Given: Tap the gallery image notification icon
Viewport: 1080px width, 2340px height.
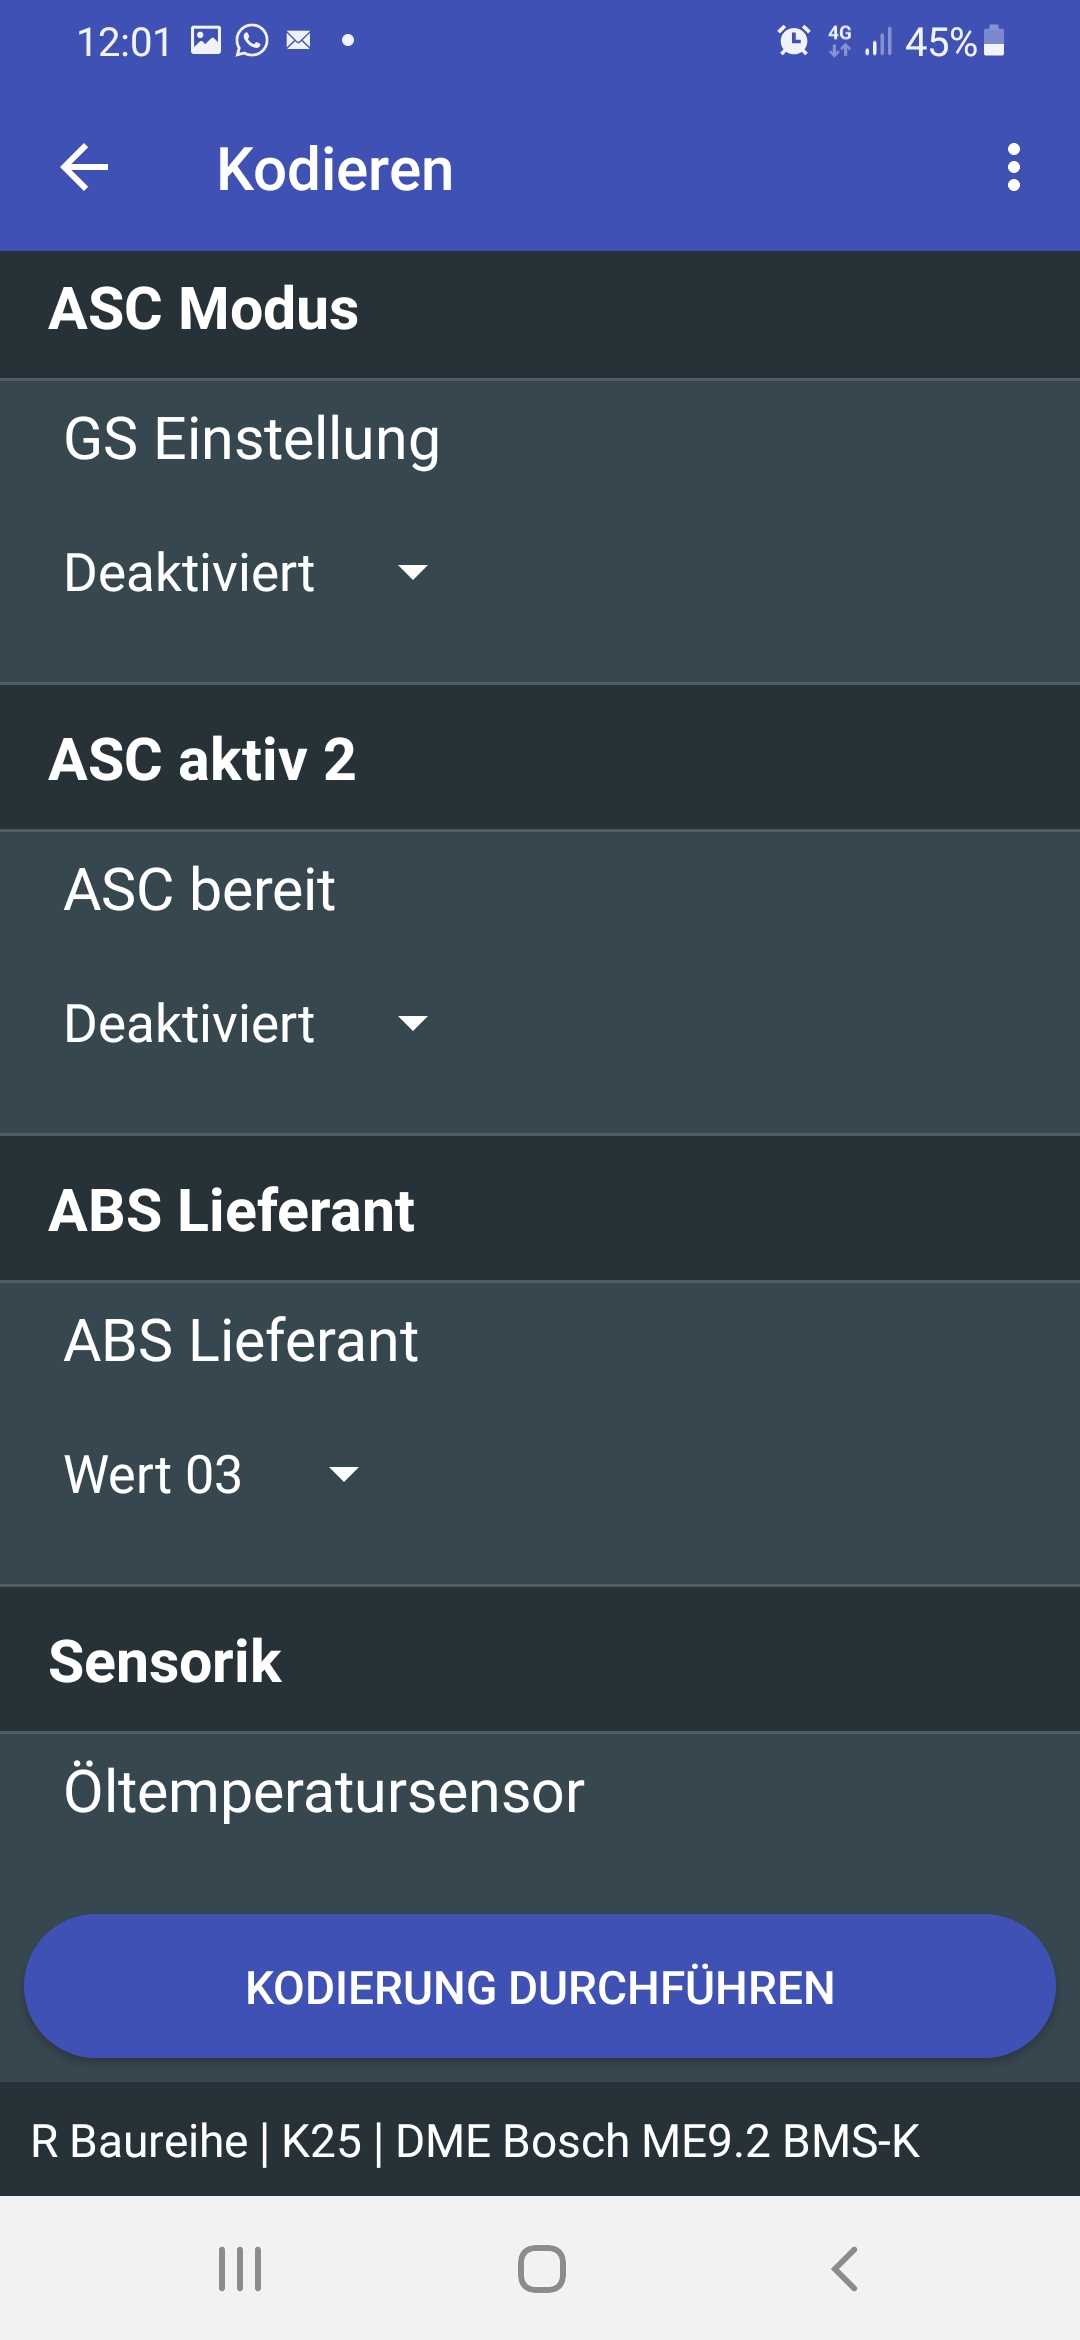Looking at the screenshot, I should [x=206, y=41].
